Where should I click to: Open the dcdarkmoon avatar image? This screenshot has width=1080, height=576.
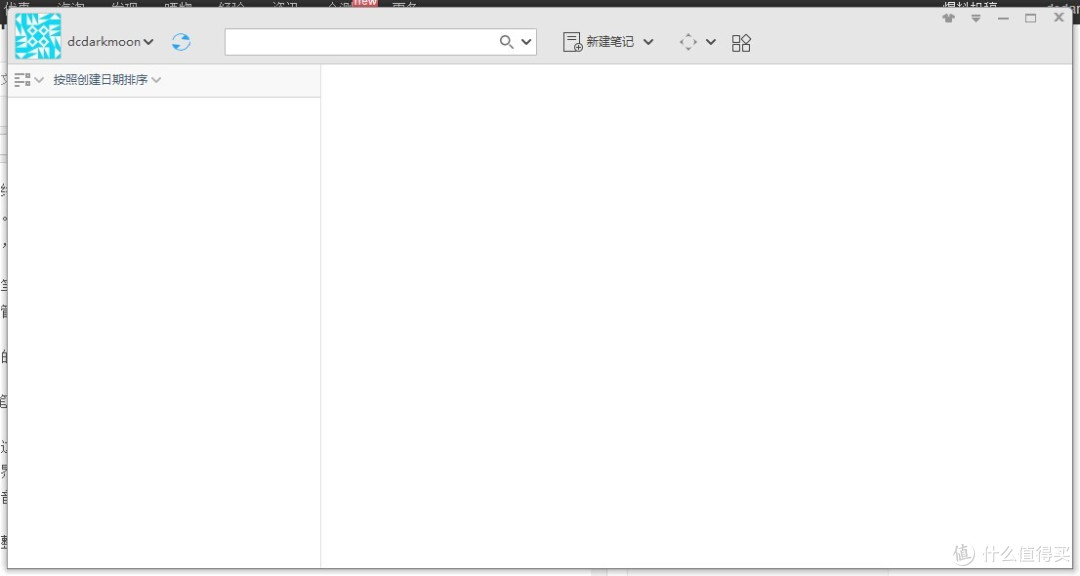38,37
